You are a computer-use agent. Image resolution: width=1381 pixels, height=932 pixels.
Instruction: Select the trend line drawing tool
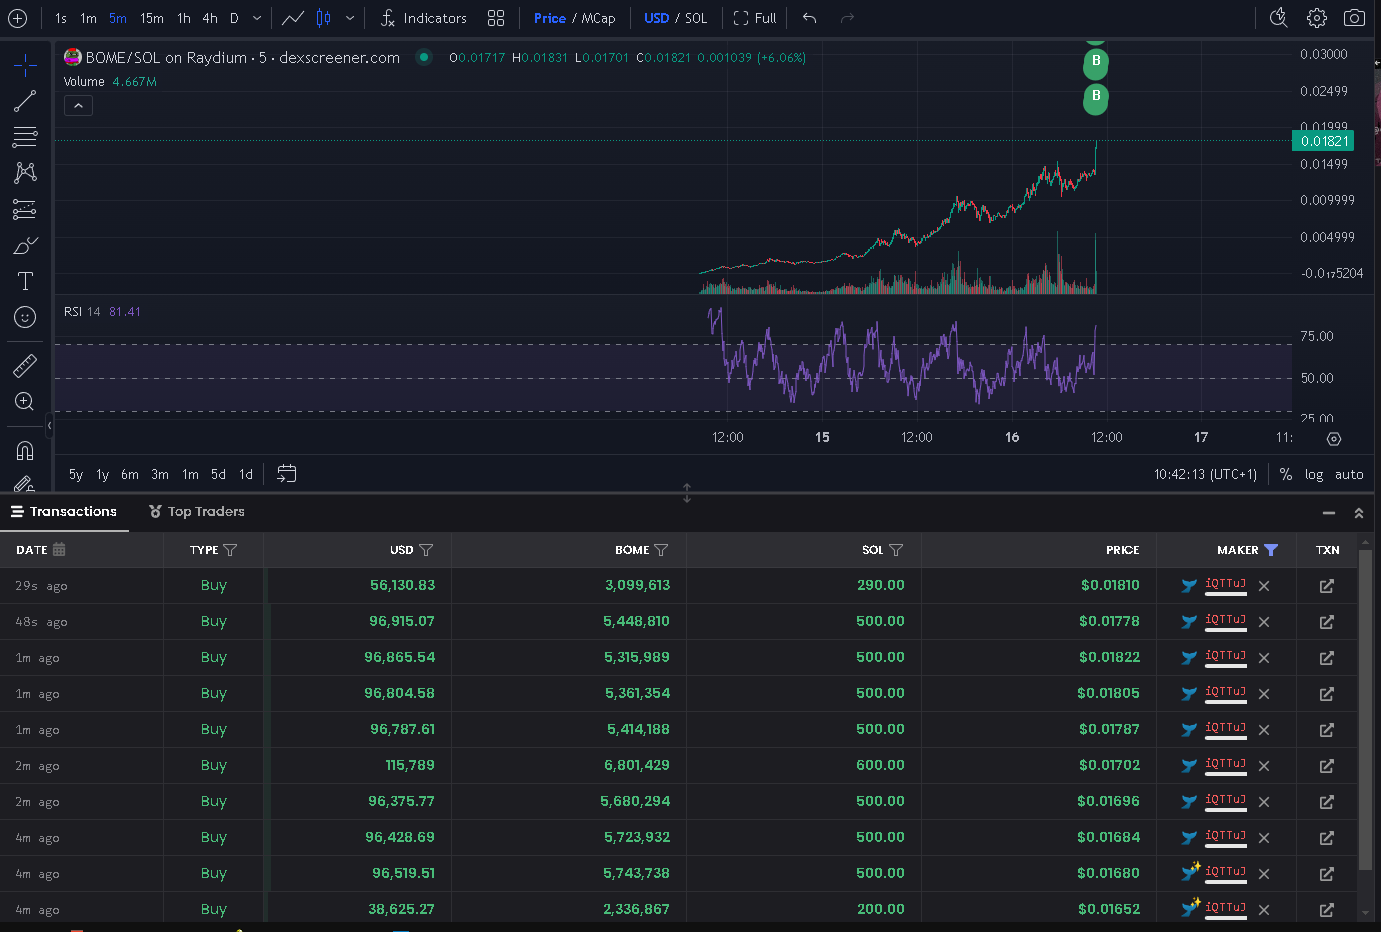click(25, 101)
